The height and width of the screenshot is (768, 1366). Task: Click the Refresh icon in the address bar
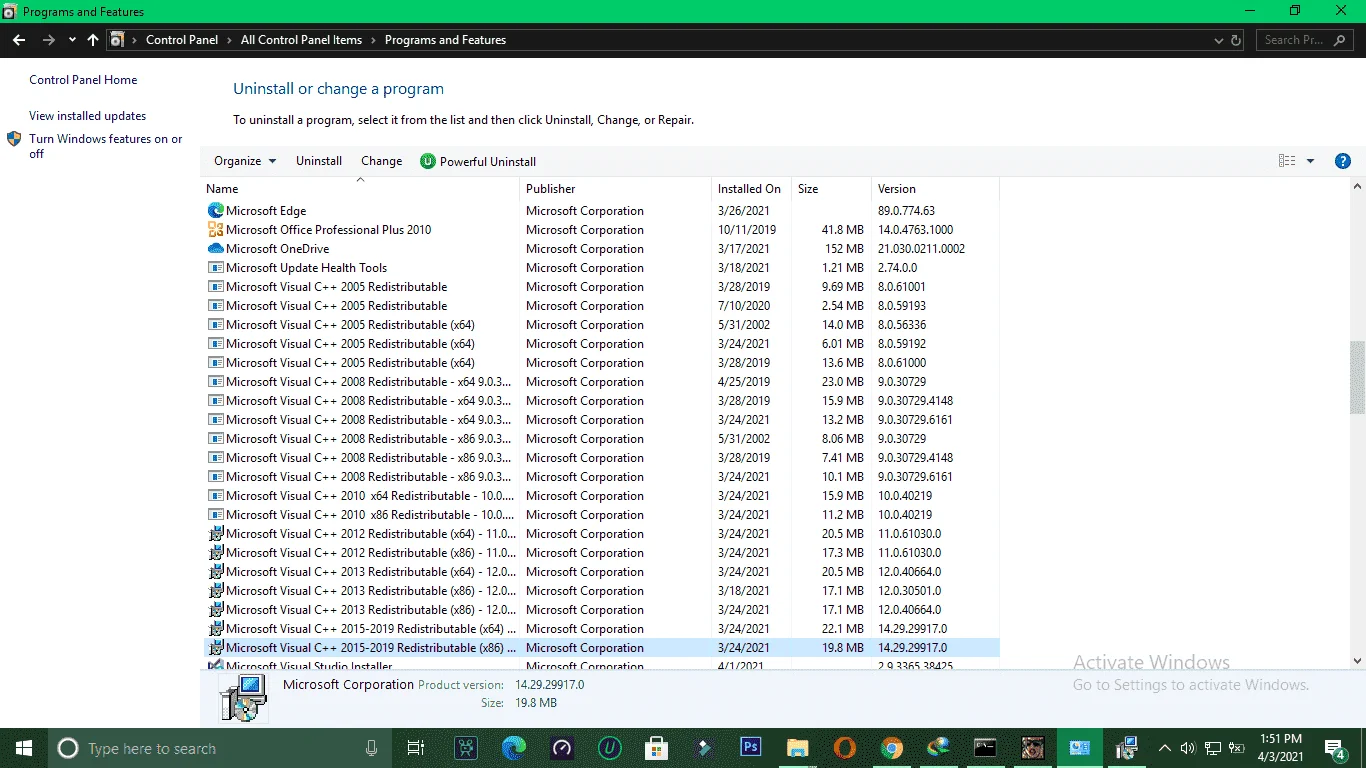[1236, 40]
